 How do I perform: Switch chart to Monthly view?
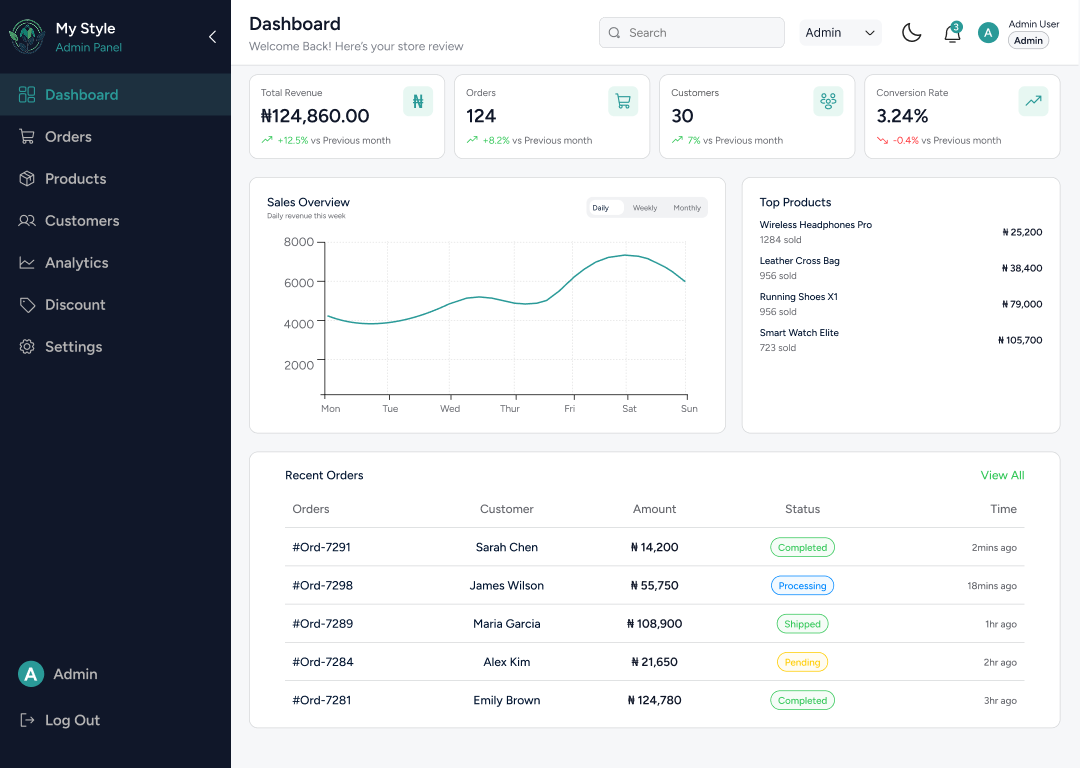(x=687, y=207)
